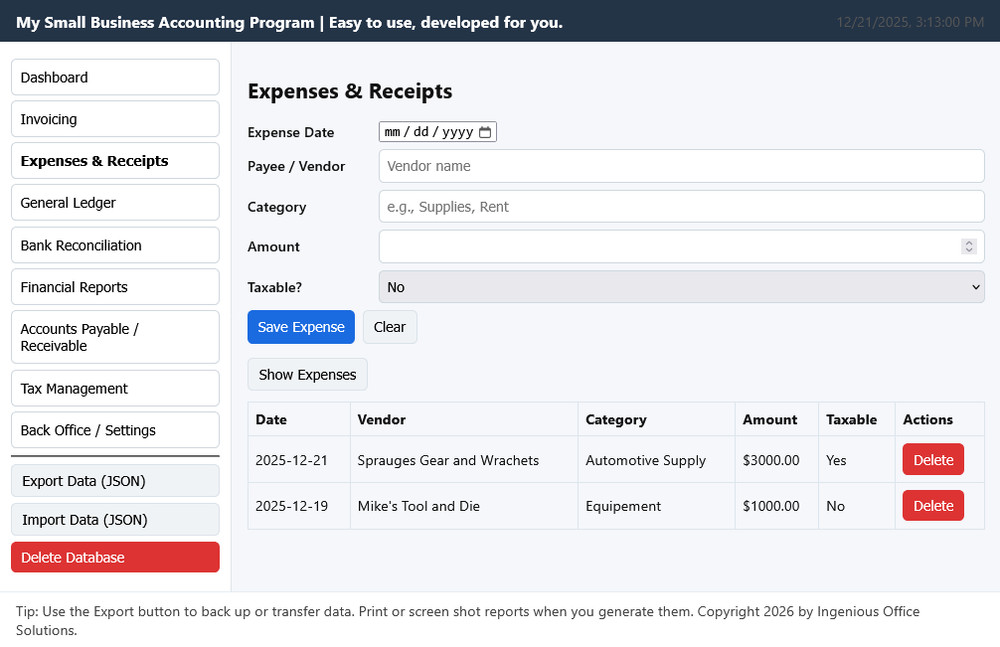Change Taxable from No to Yes
Viewport: 1000px width, 647px height.
click(x=975, y=287)
